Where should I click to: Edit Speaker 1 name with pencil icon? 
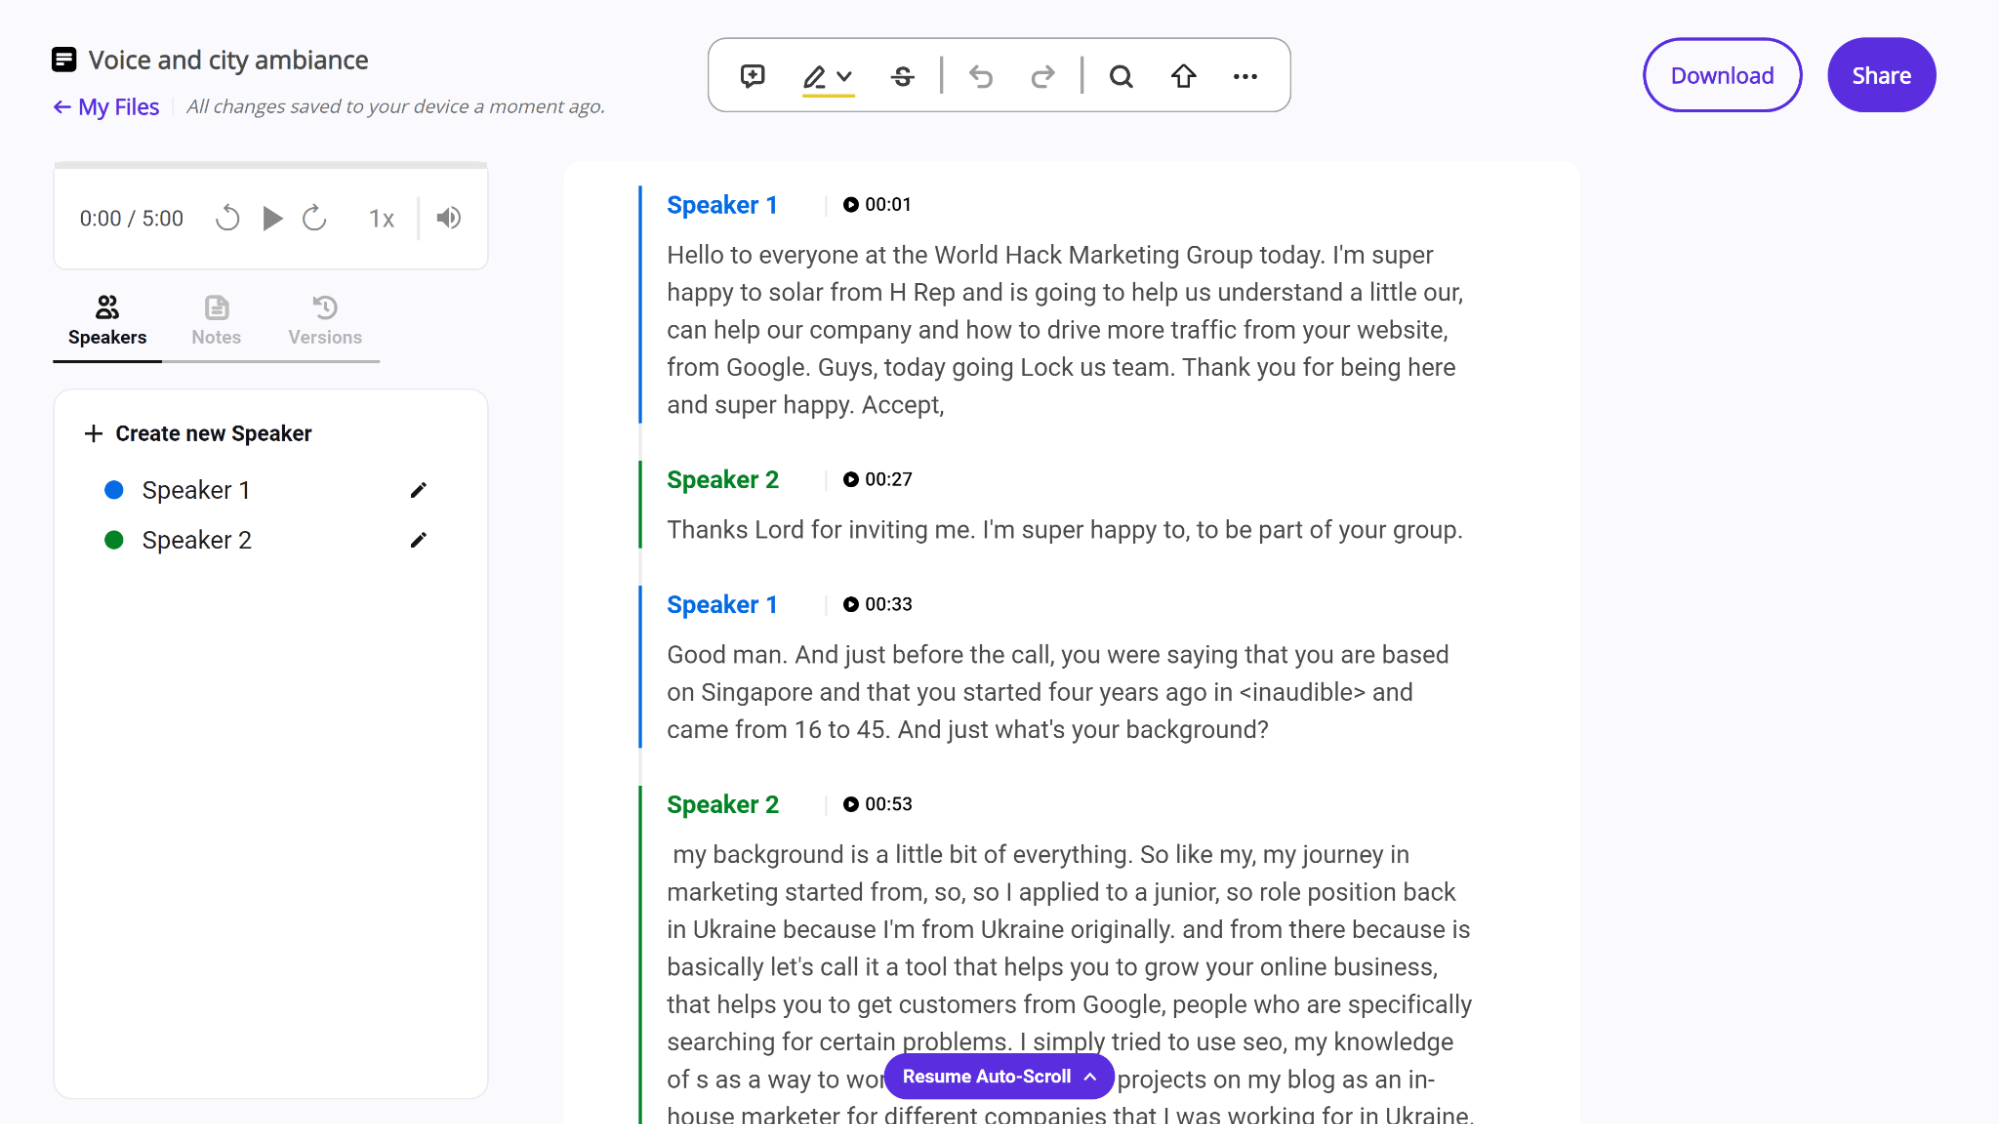pyautogui.click(x=417, y=490)
